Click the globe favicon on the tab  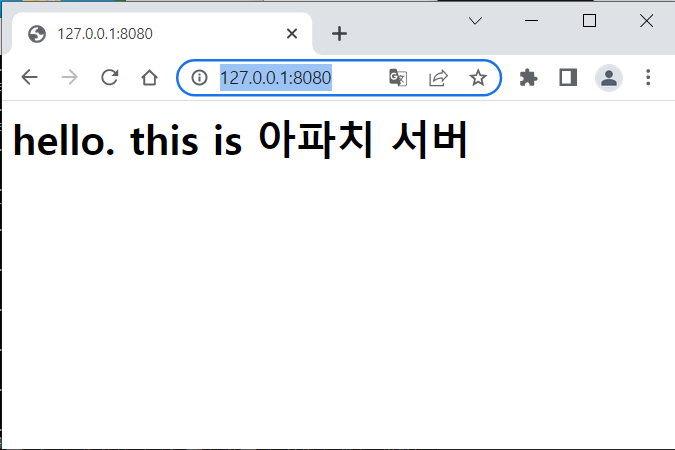(37, 34)
